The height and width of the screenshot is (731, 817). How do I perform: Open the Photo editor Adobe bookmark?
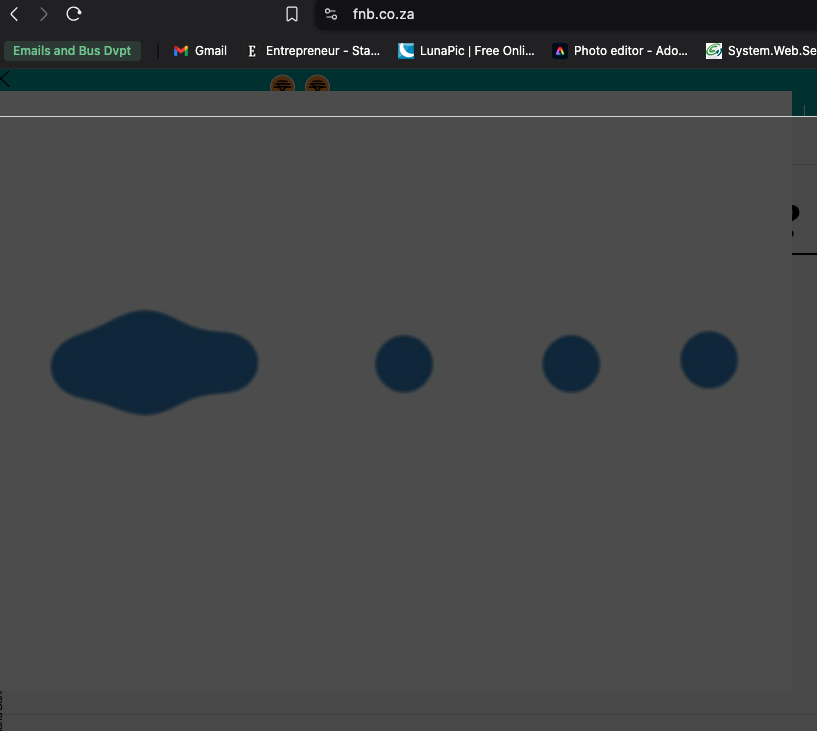coord(621,51)
